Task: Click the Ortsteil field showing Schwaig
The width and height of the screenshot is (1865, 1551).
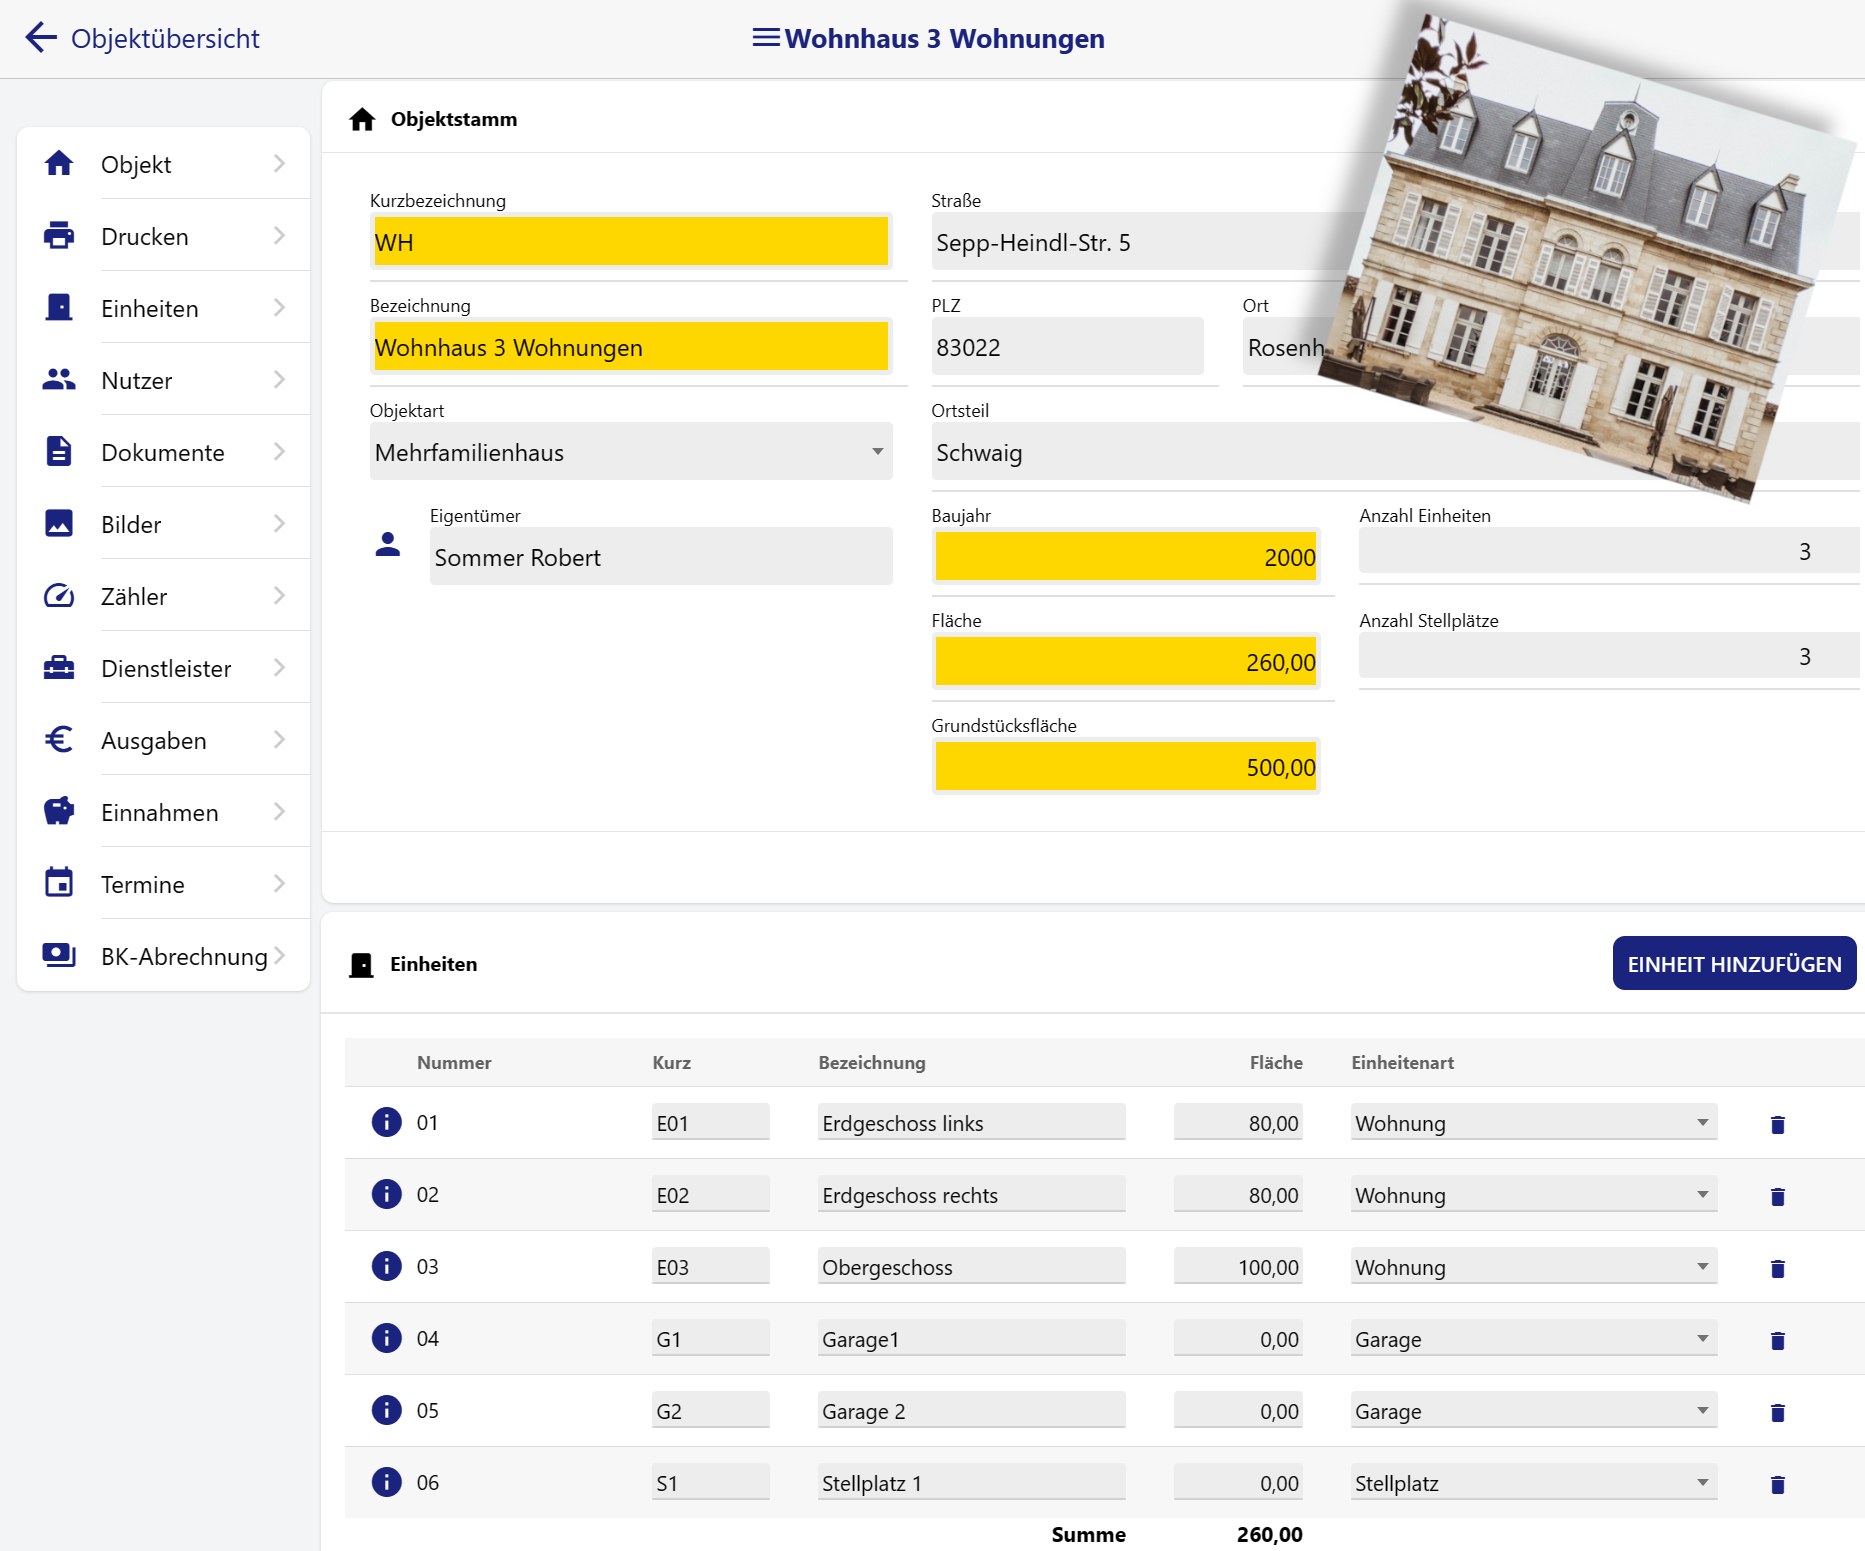Action: [1395, 451]
